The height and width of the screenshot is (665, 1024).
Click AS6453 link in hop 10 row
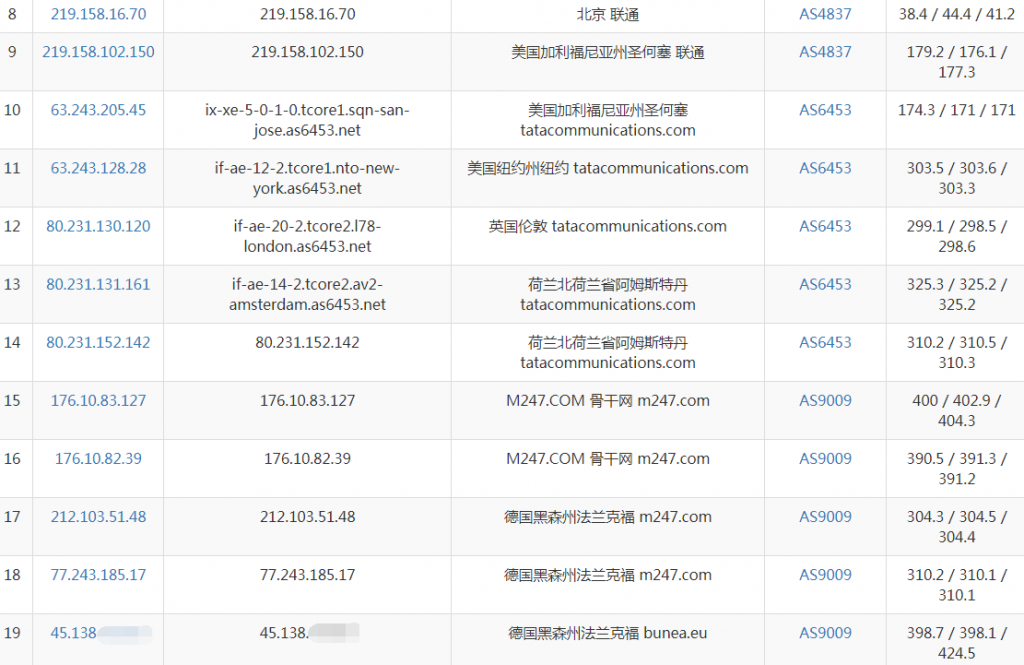coord(825,110)
